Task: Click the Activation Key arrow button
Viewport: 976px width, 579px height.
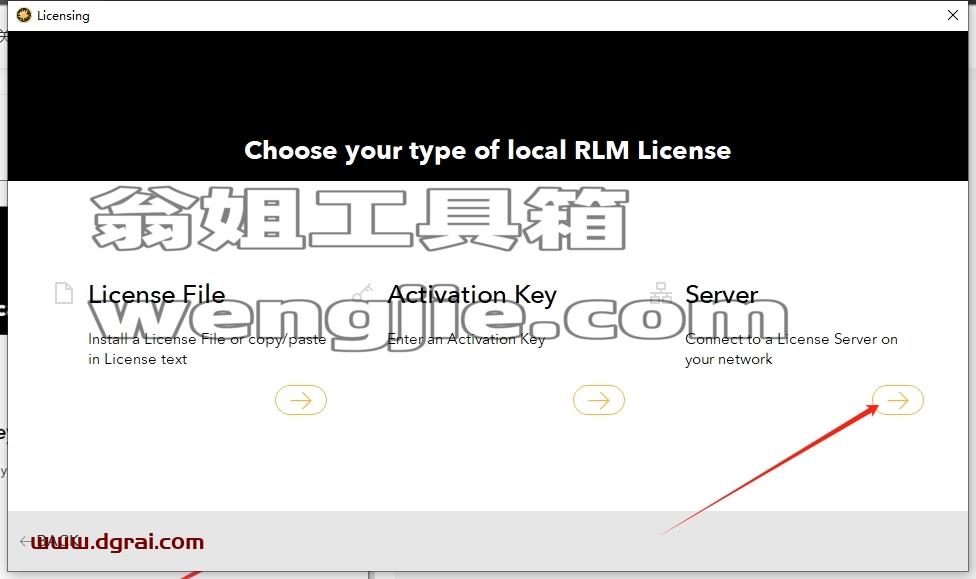Action: 599,400
